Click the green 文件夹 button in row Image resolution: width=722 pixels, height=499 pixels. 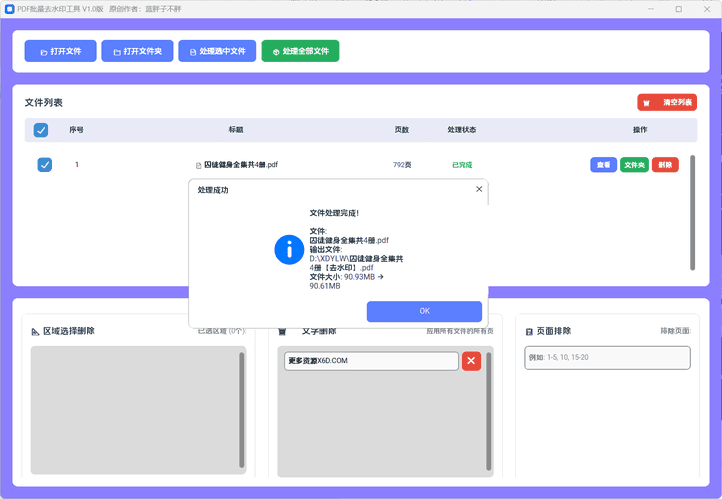click(x=634, y=165)
